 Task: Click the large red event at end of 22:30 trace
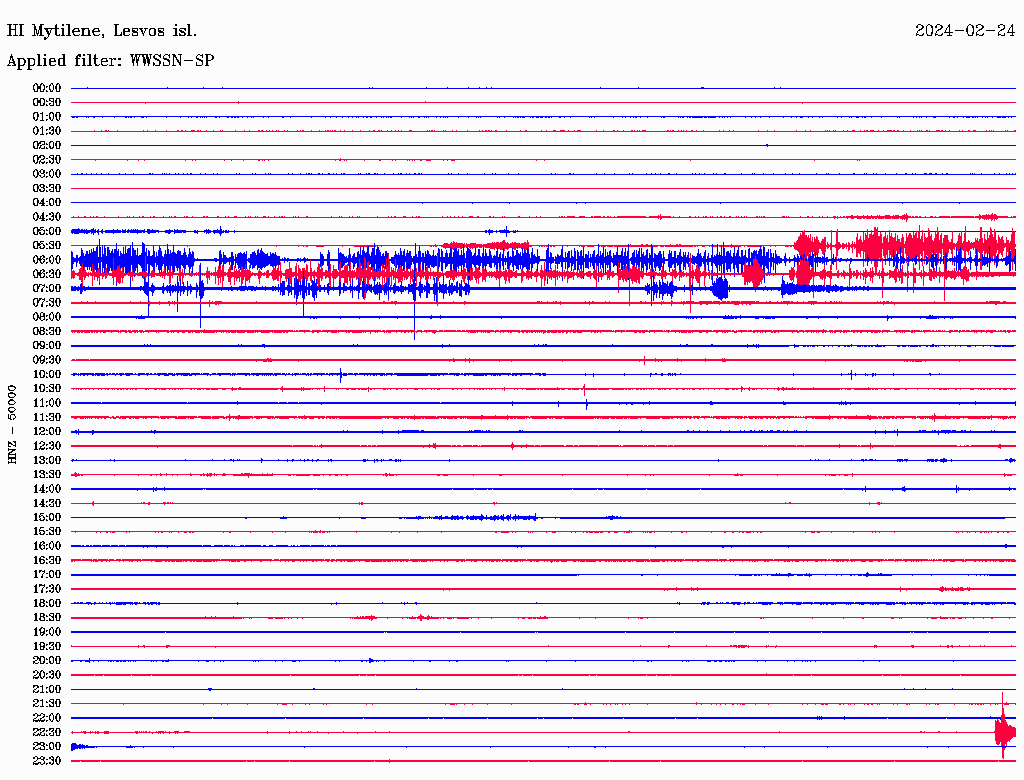(x=1004, y=728)
